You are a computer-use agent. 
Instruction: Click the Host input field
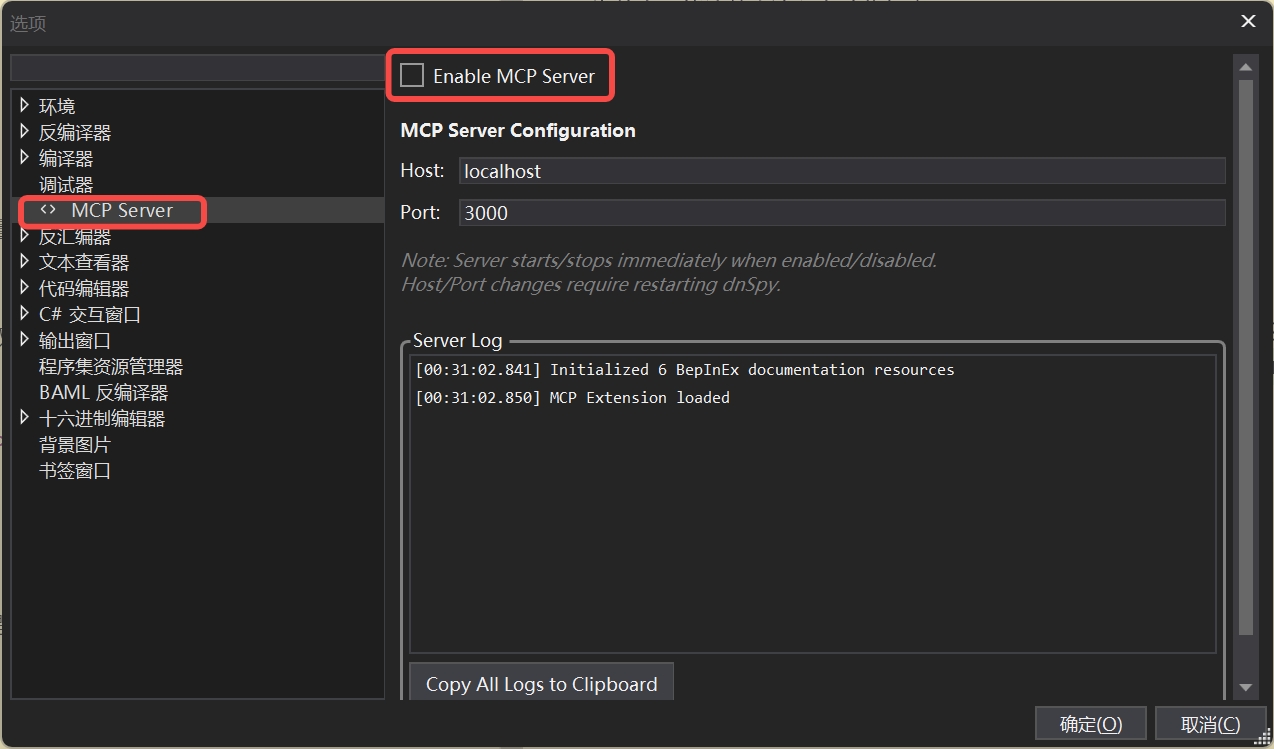841,171
